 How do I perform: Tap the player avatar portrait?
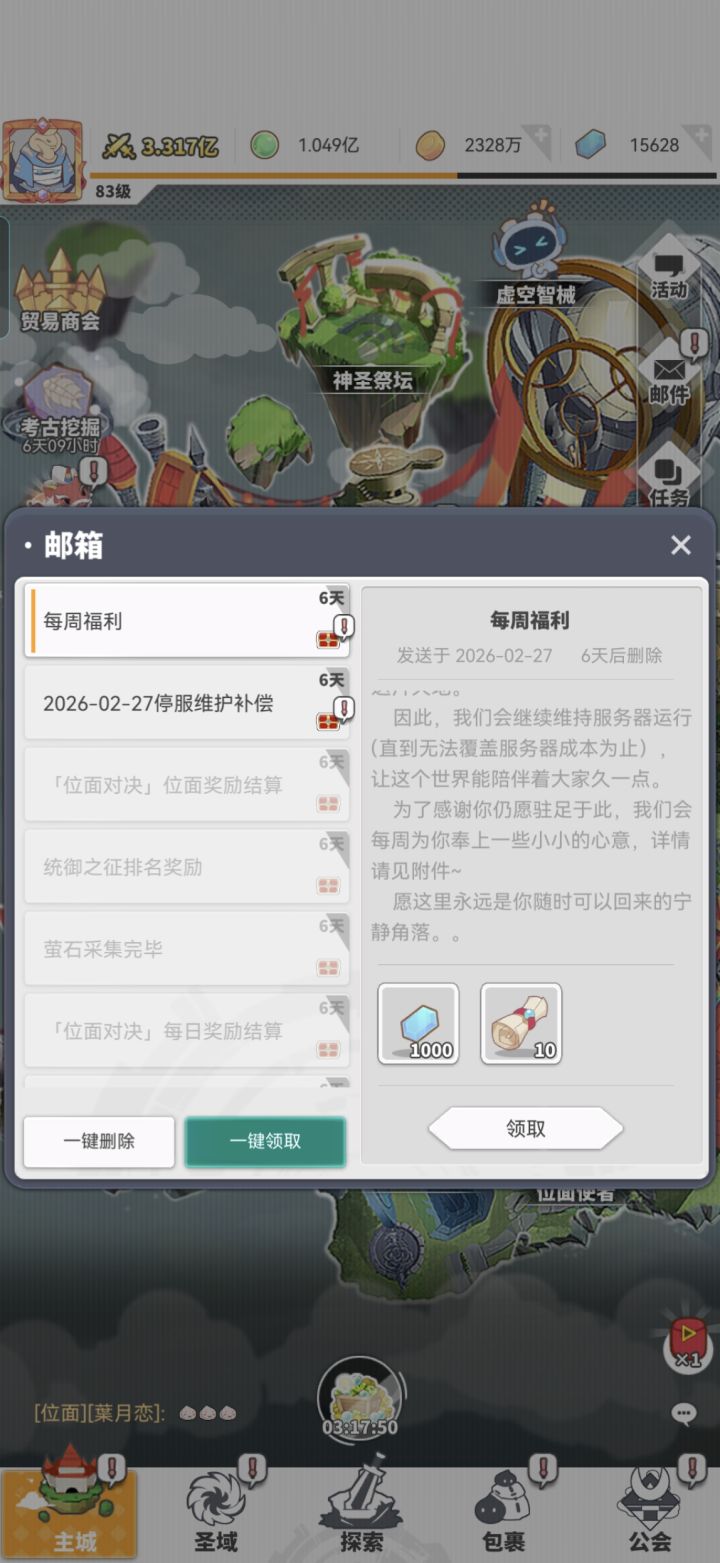tap(43, 158)
